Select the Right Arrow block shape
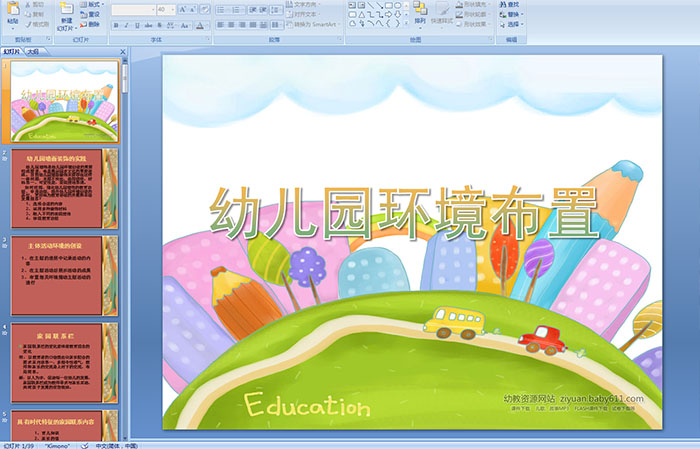Screen dimensions: 700x449 click(388, 15)
